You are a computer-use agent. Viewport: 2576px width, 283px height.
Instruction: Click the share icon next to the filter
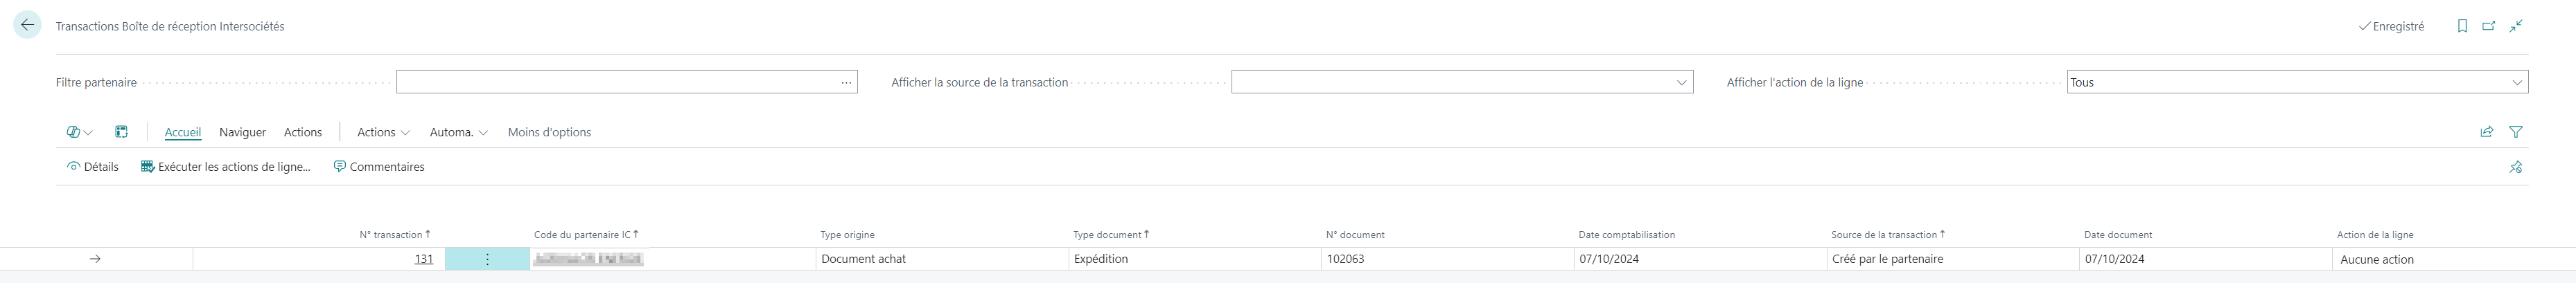point(2487,132)
